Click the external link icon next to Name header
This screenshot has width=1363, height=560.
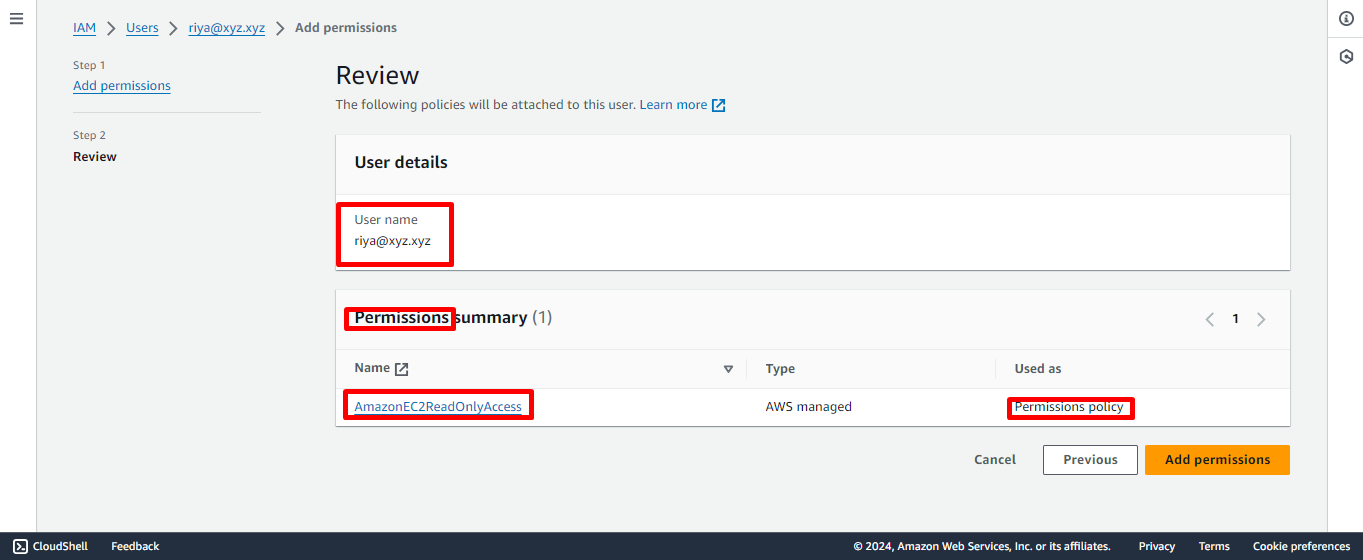pos(402,369)
